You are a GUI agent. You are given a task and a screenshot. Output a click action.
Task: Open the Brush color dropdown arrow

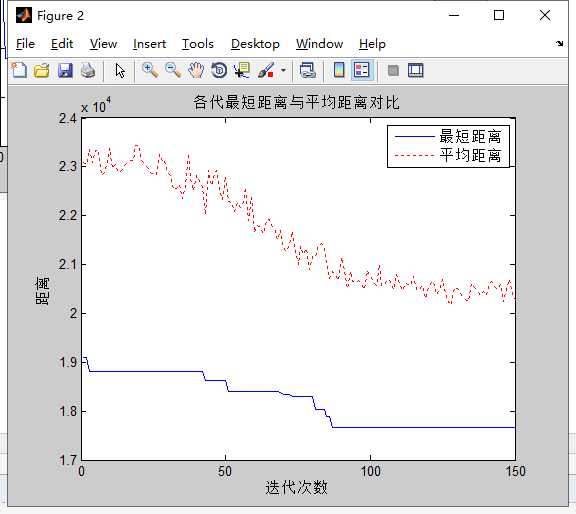(283, 70)
